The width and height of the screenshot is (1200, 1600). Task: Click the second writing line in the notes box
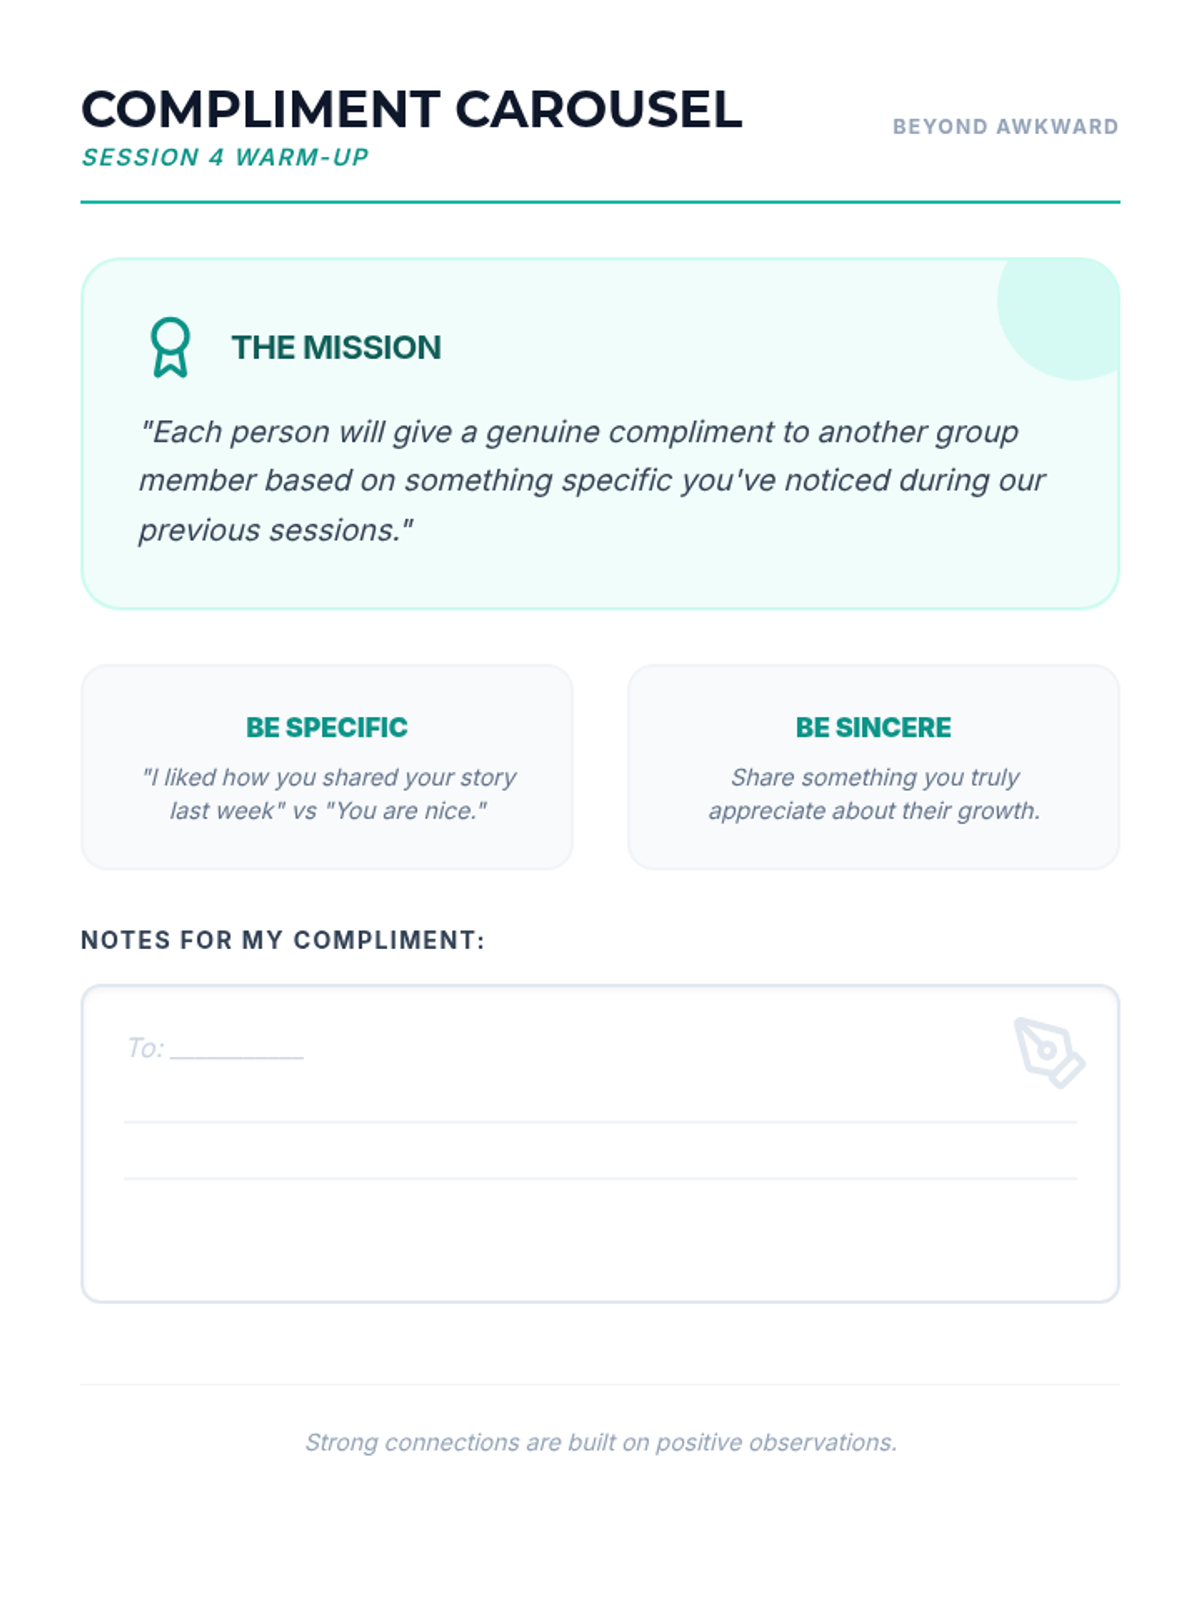(600, 1178)
